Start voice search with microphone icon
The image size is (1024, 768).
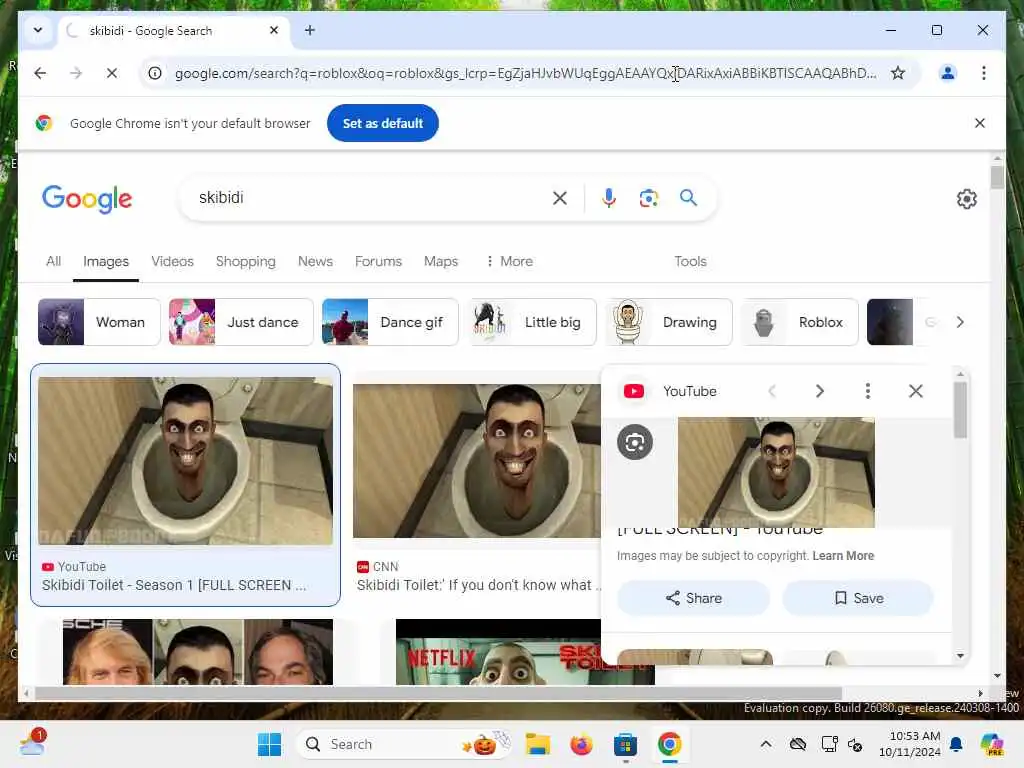pyautogui.click(x=609, y=198)
